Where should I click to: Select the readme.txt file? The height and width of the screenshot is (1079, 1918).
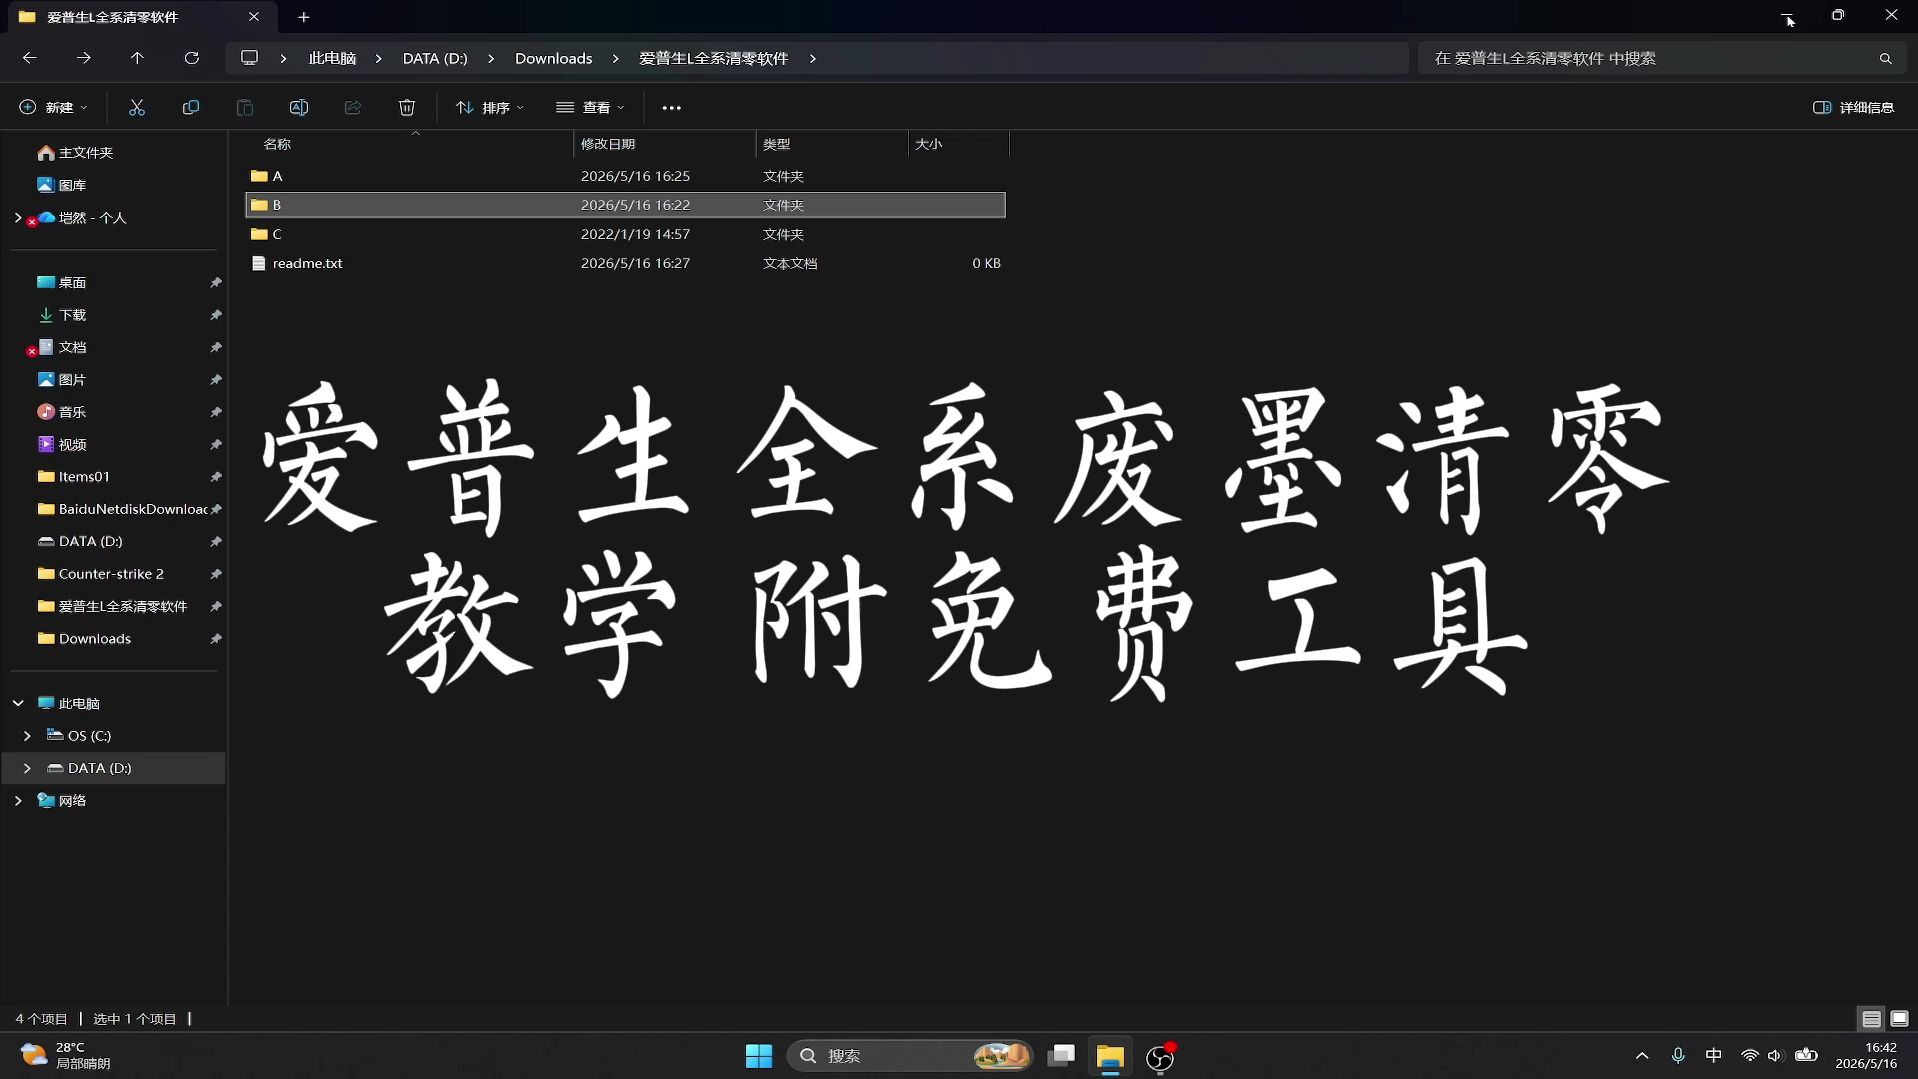coord(625,263)
